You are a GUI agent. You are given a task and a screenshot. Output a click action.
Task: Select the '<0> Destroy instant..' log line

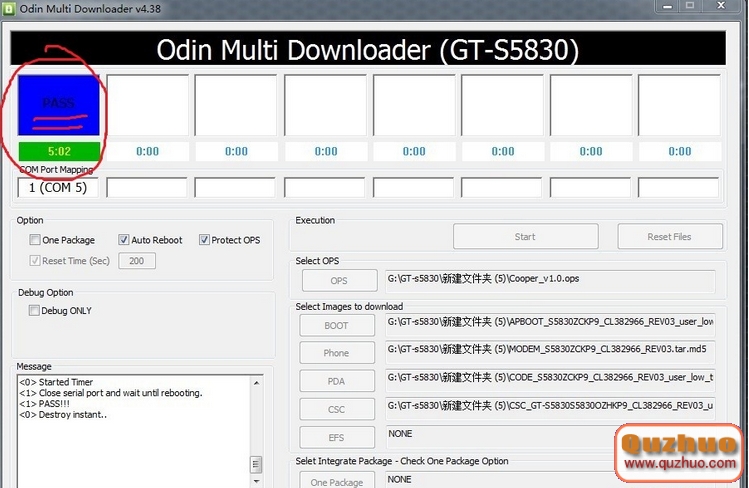[63, 415]
